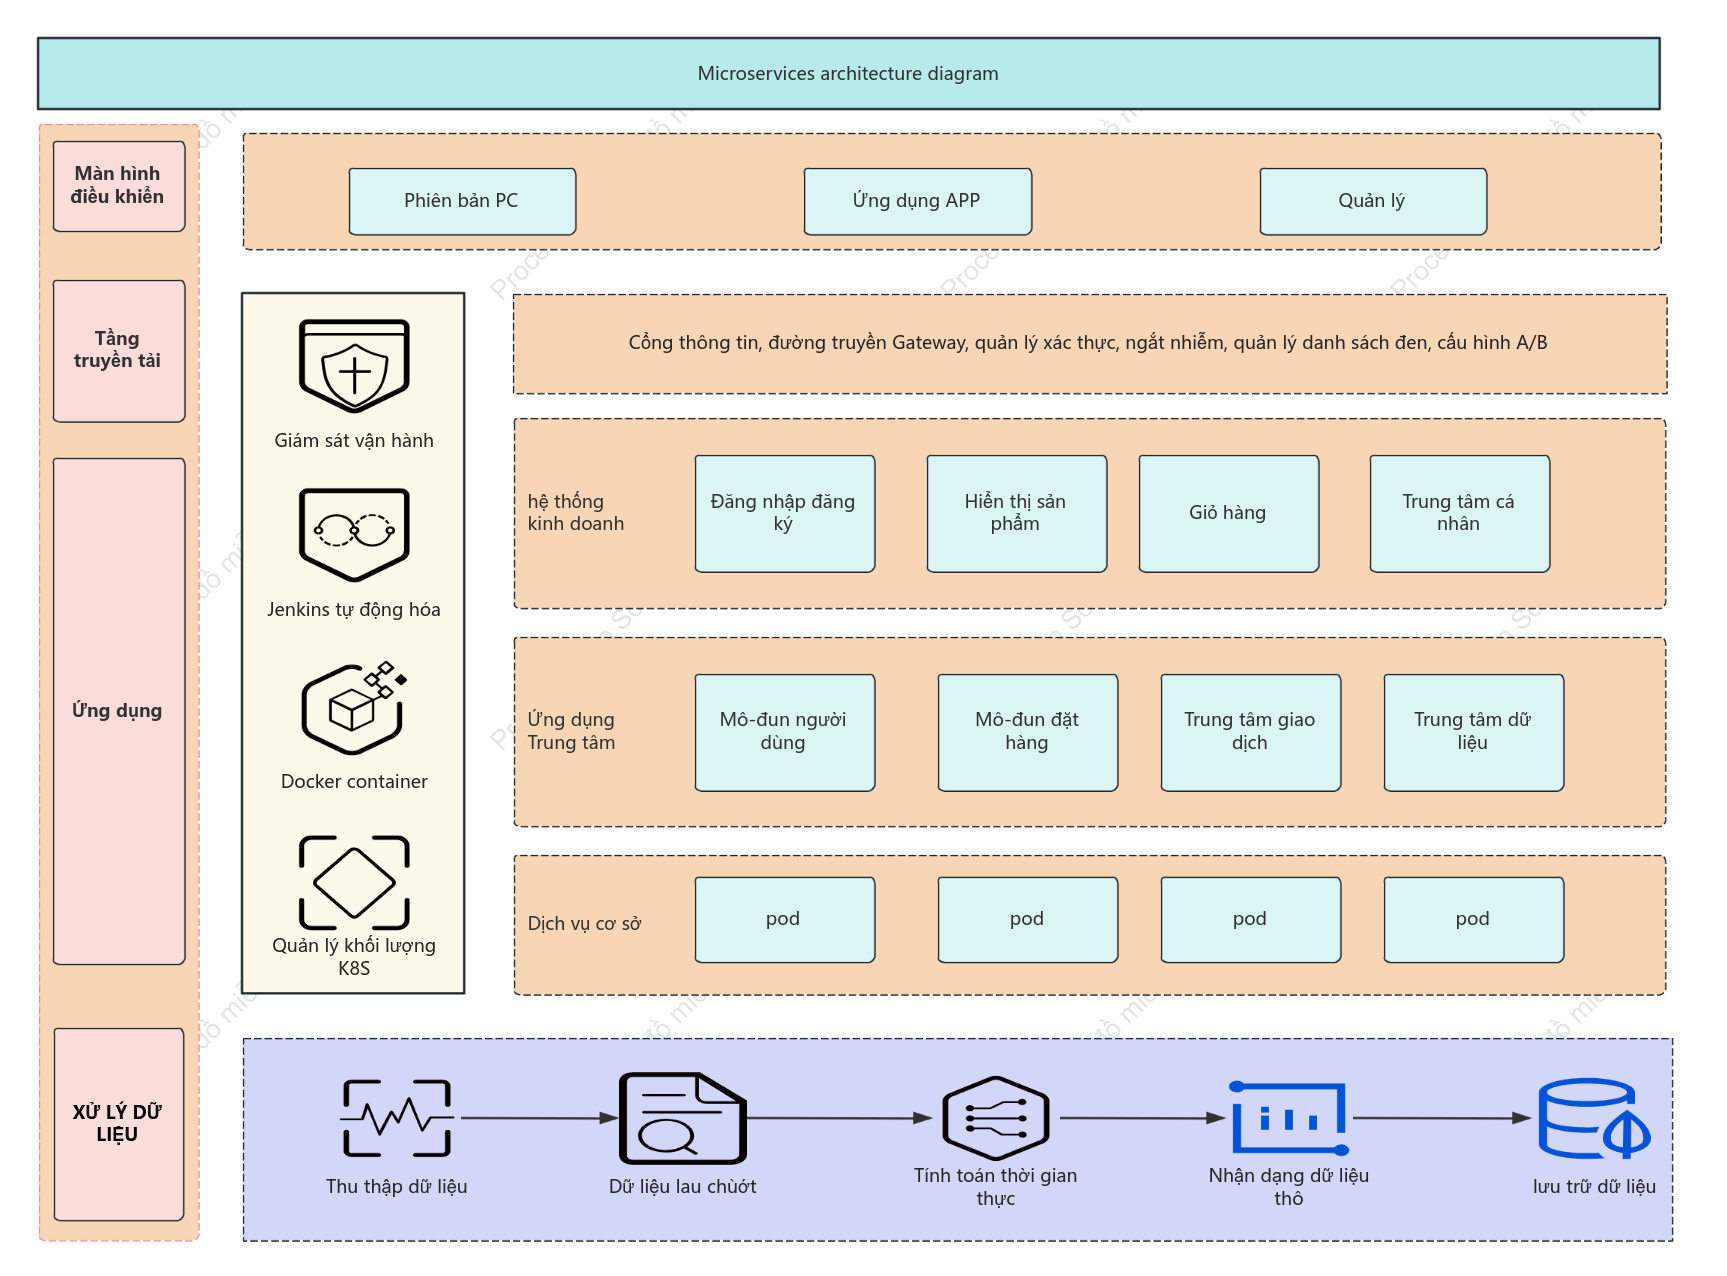Click the Trung tâm giao dịch box
The height and width of the screenshot is (1276, 1727).
[x=1251, y=733]
